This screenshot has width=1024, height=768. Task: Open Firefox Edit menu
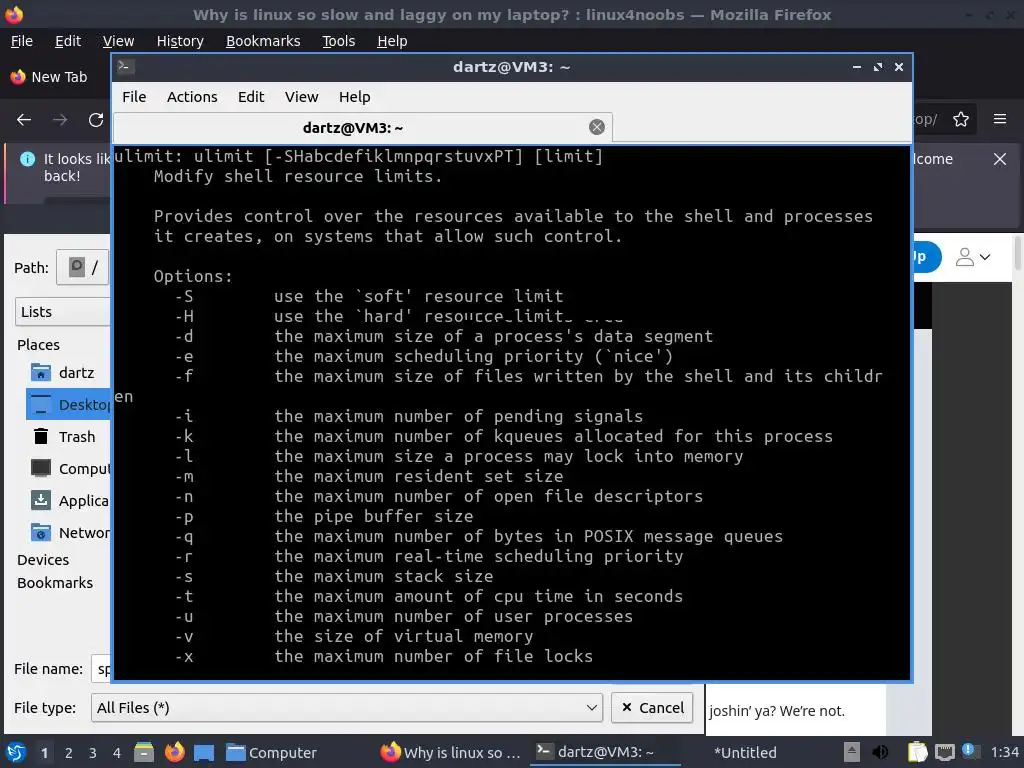[x=68, y=41]
